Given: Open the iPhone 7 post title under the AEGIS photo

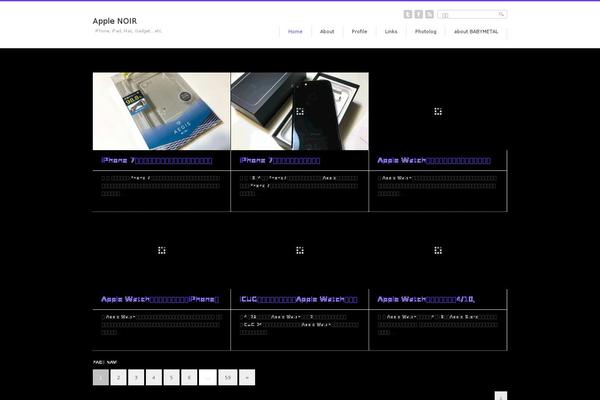Looking at the screenshot, I should coord(157,160).
